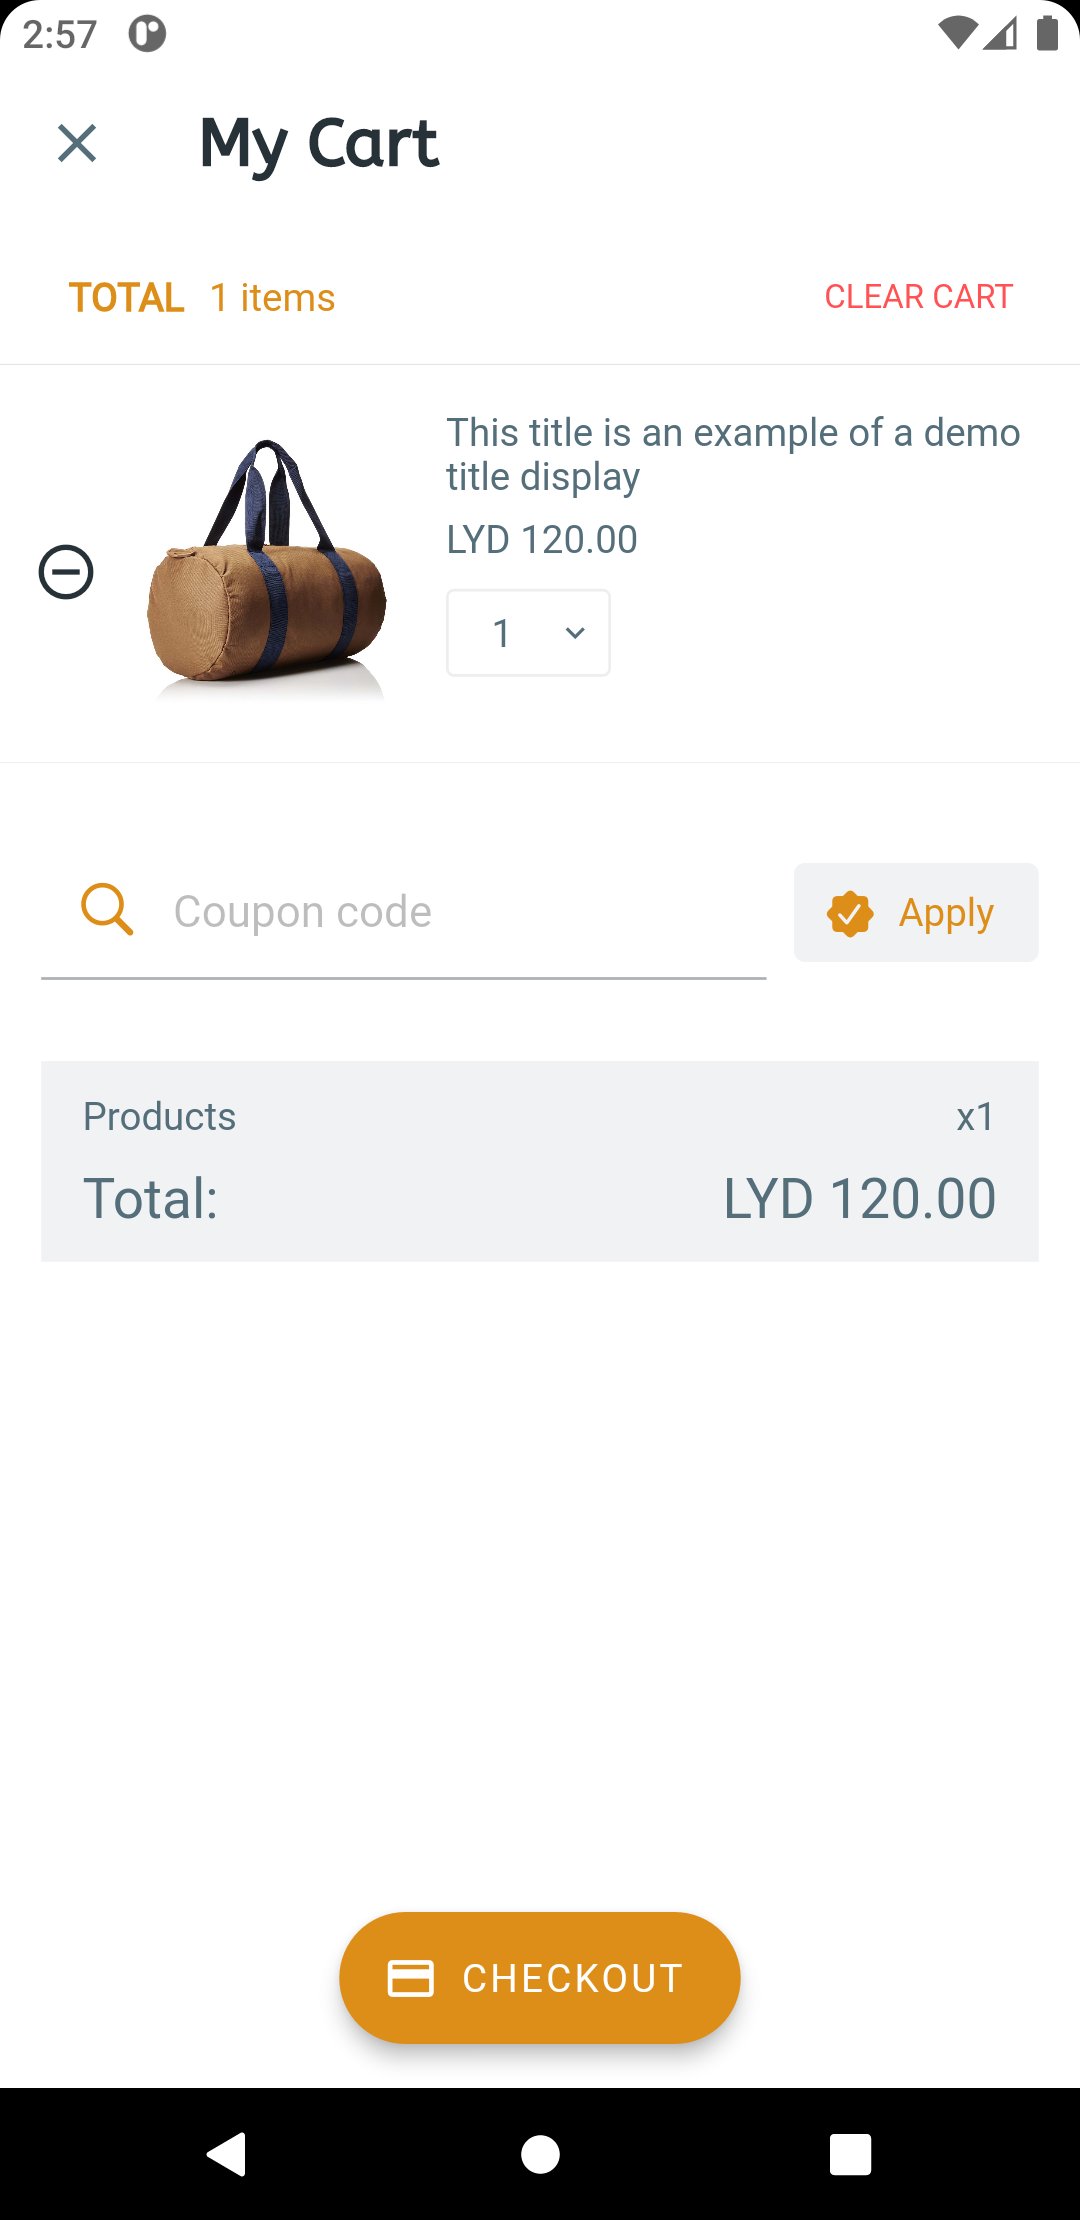Remove the bag item using the minus icon

click(66, 572)
